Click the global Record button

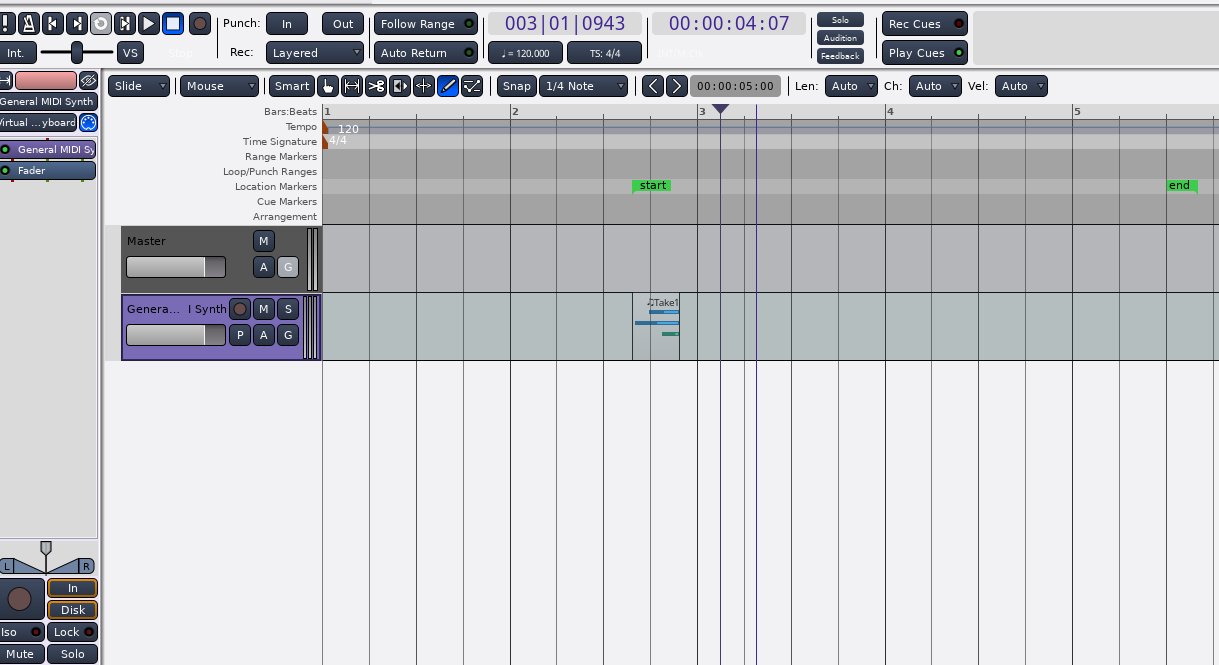[x=200, y=23]
